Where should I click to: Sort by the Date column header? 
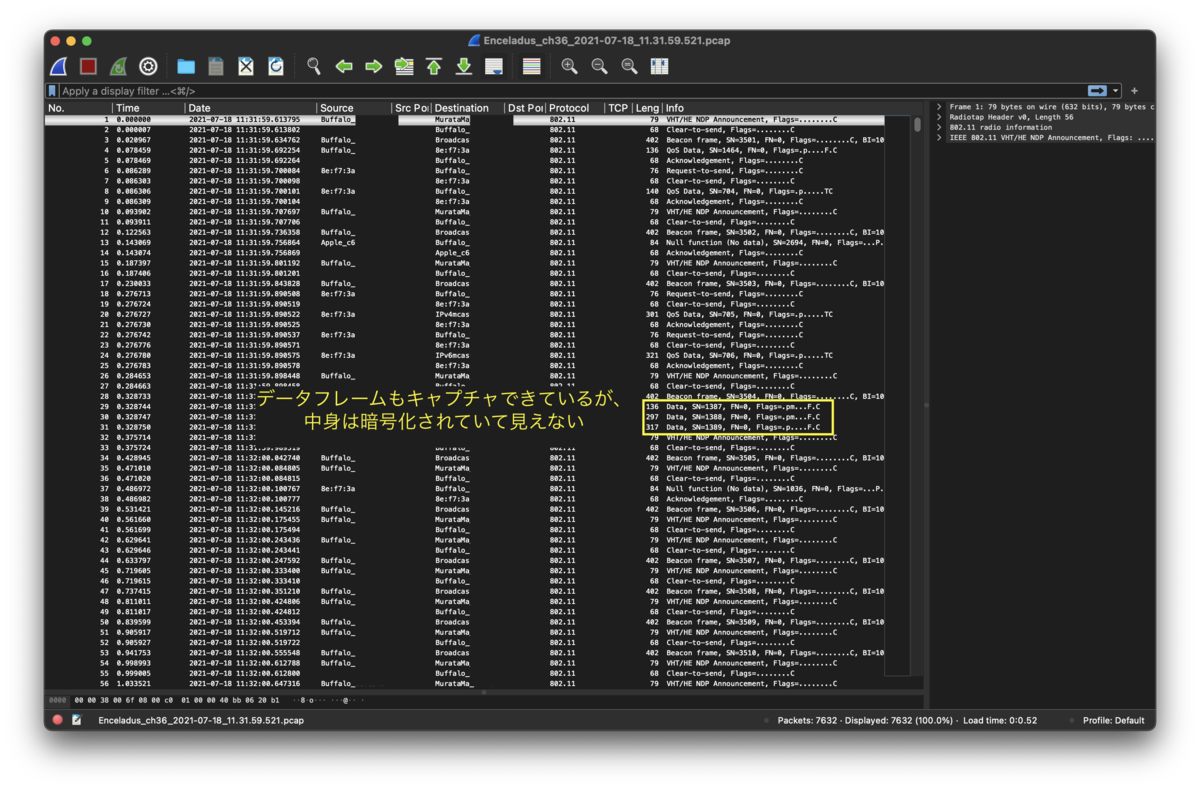coord(251,108)
